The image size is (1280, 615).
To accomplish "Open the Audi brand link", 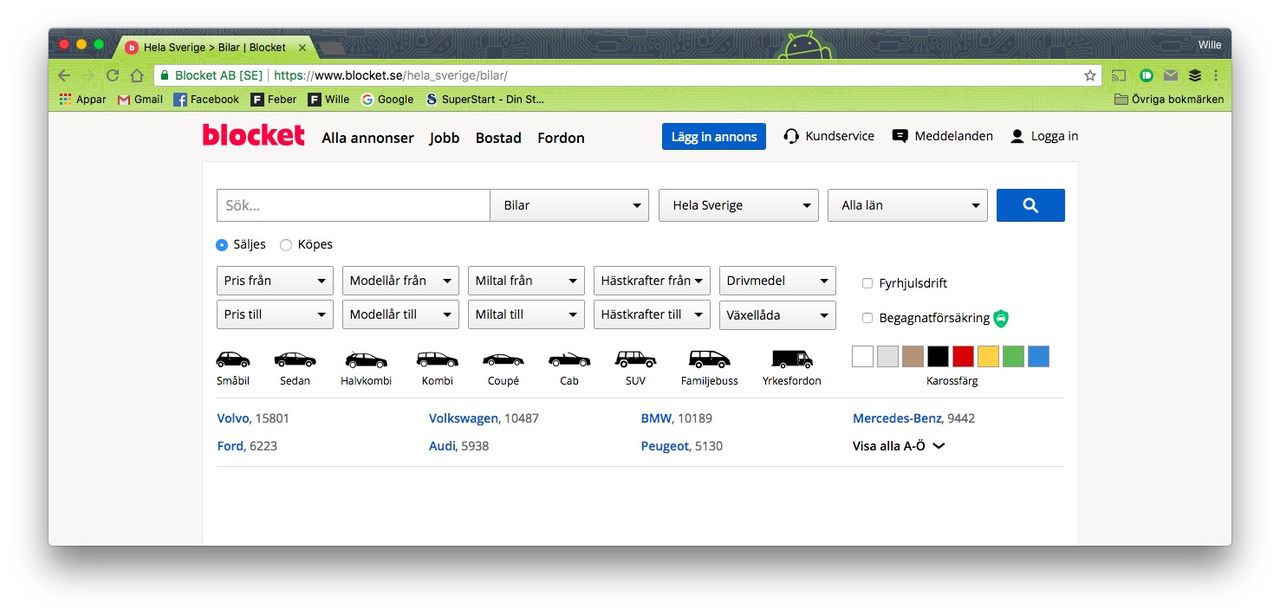I will pos(442,446).
